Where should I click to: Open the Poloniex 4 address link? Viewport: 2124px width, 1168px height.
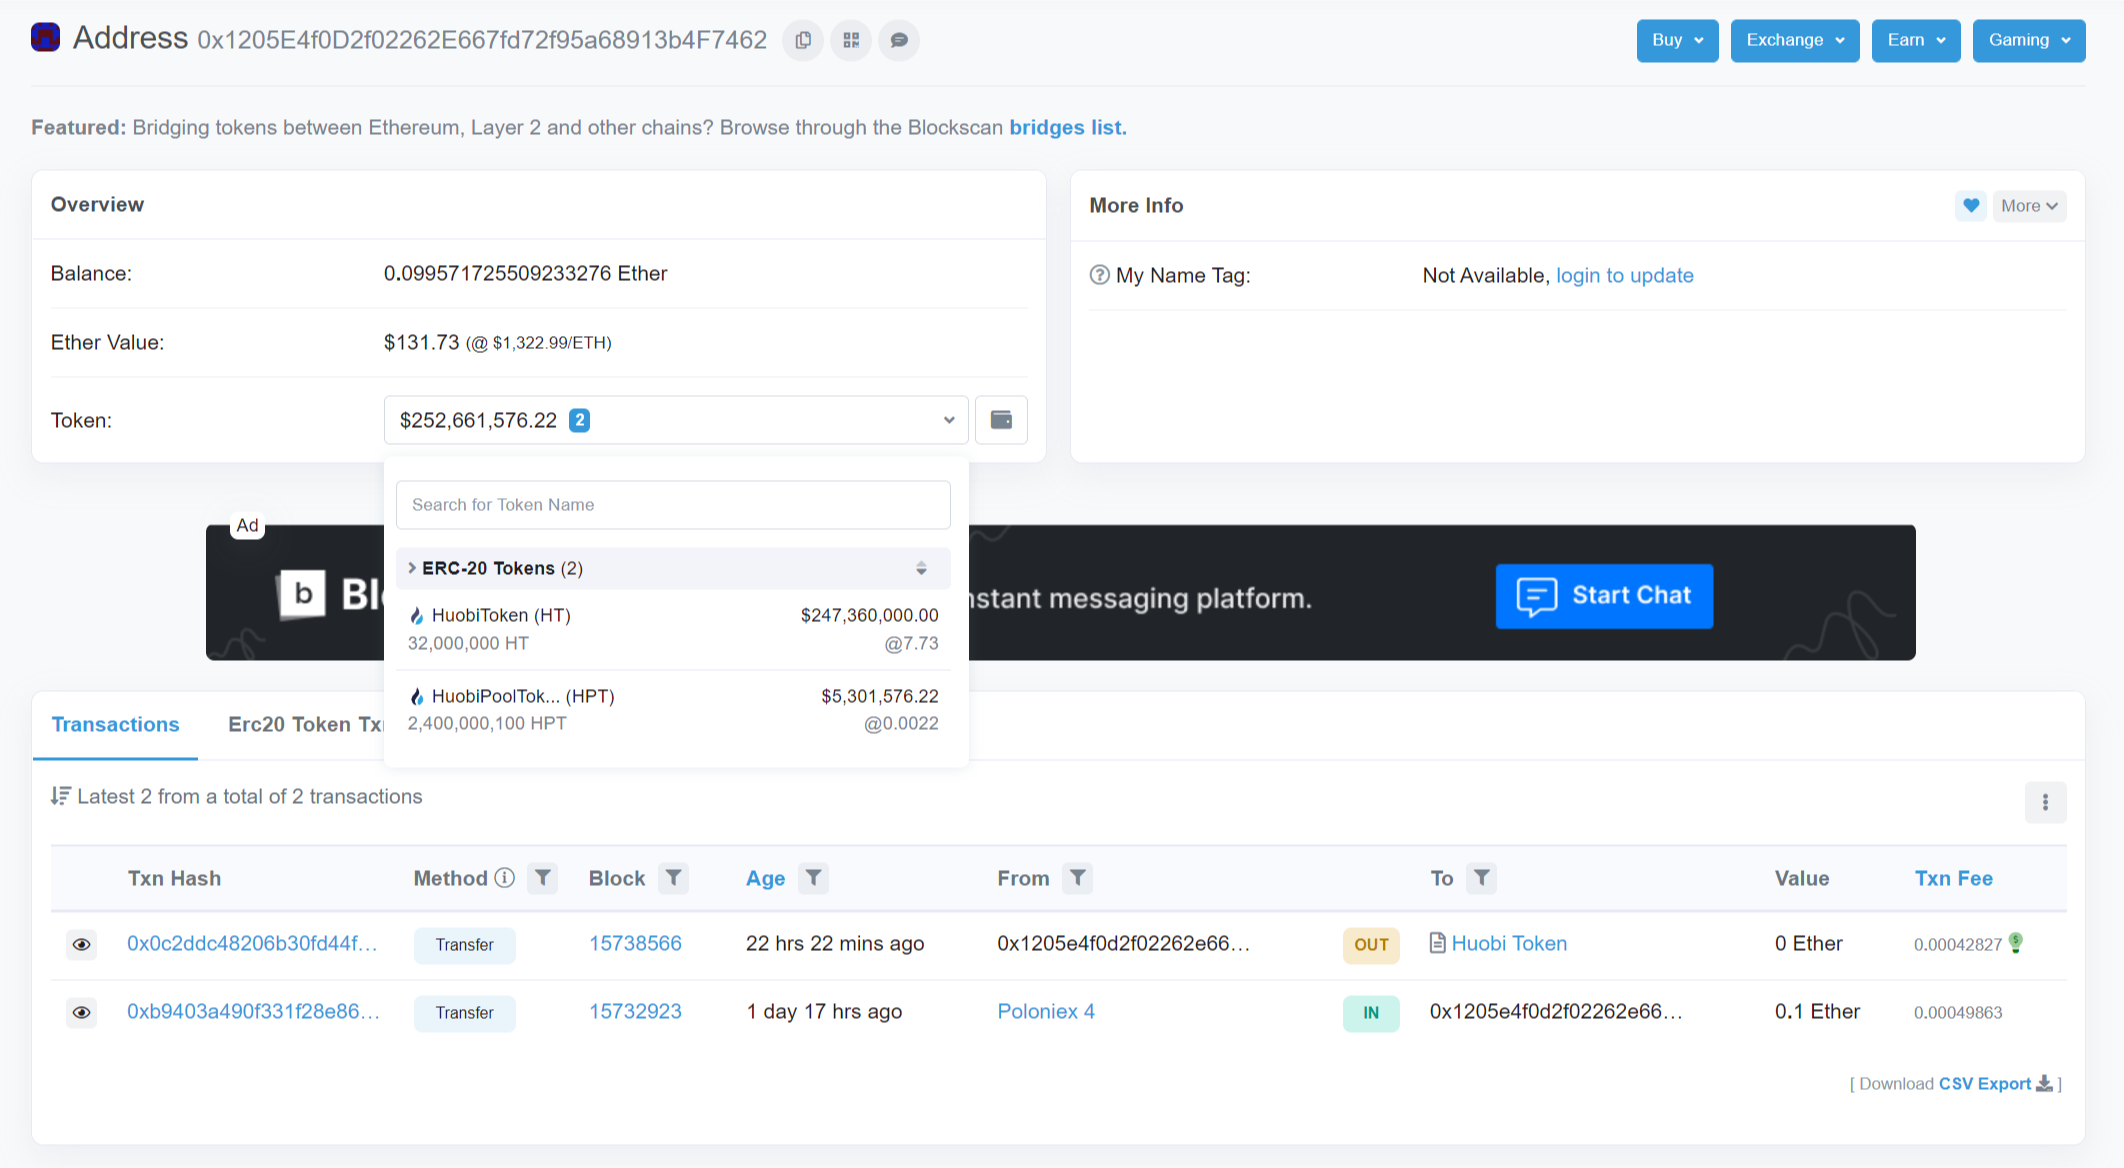click(1046, 1011)
